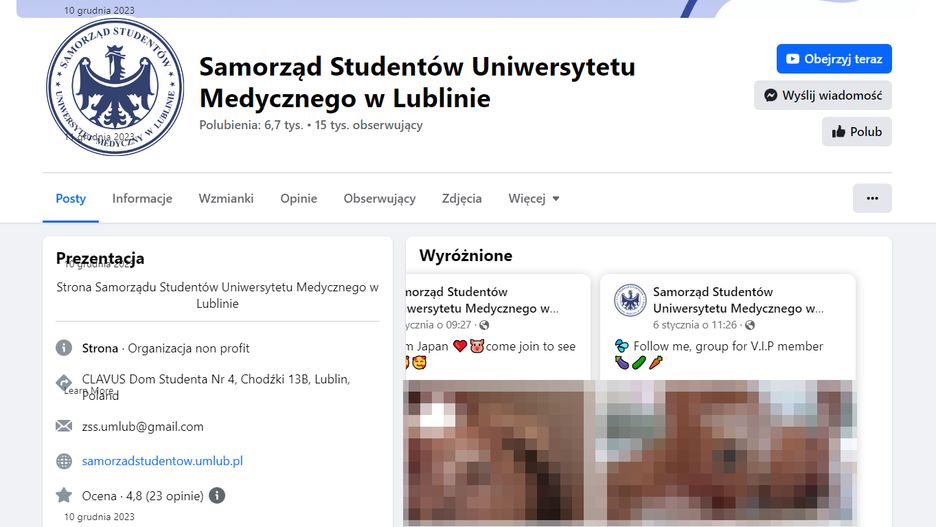Select the Opinie tab
The height and width of the screenshot is (527, 936).
[298, 198]
